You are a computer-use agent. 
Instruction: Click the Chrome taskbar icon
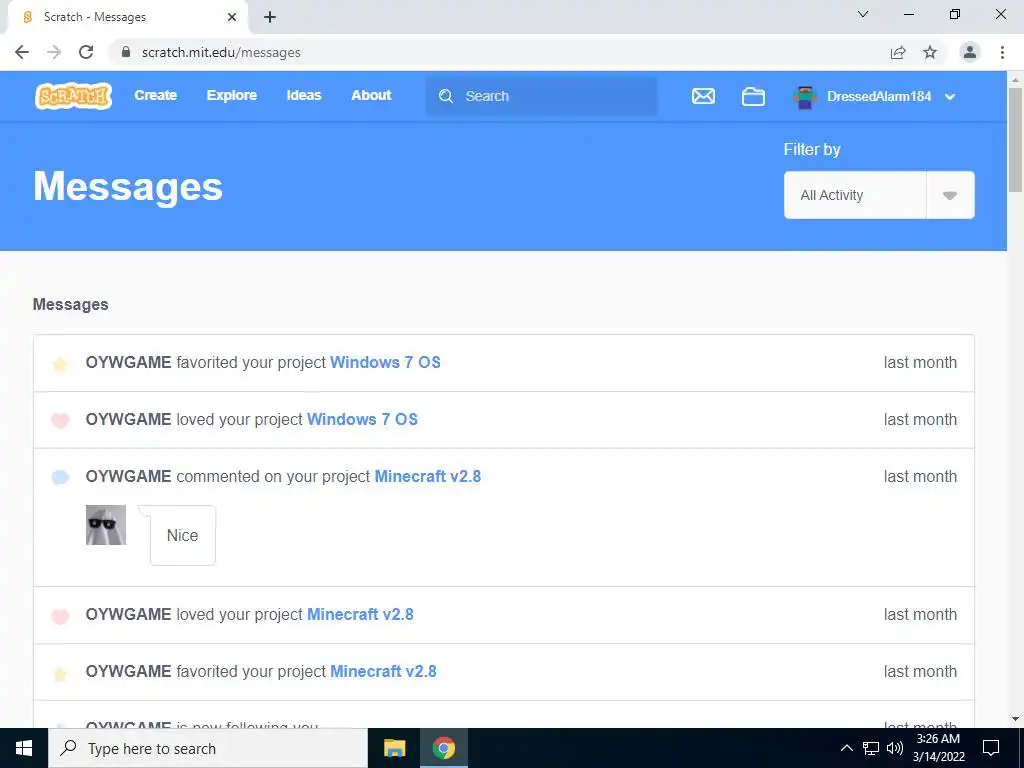pos(443,748)
